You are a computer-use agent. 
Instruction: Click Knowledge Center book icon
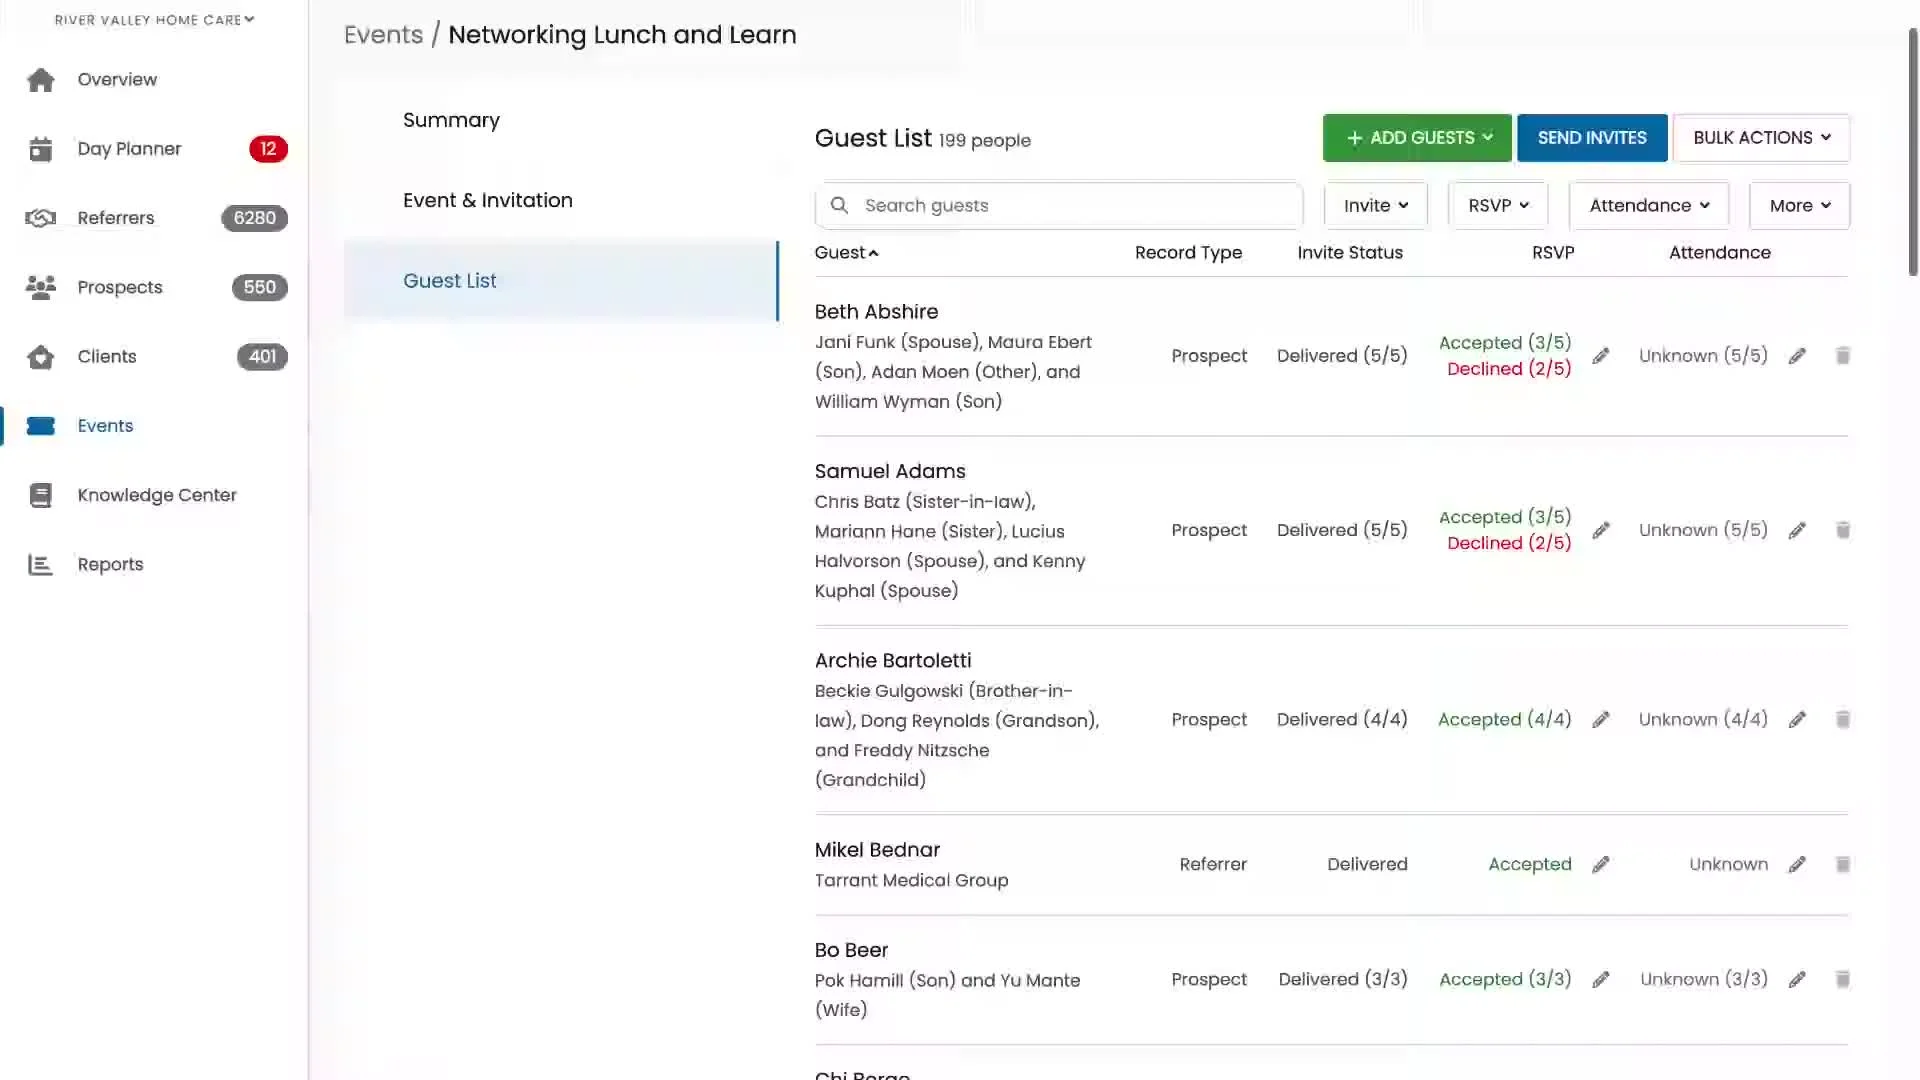[x=41, y=495]
